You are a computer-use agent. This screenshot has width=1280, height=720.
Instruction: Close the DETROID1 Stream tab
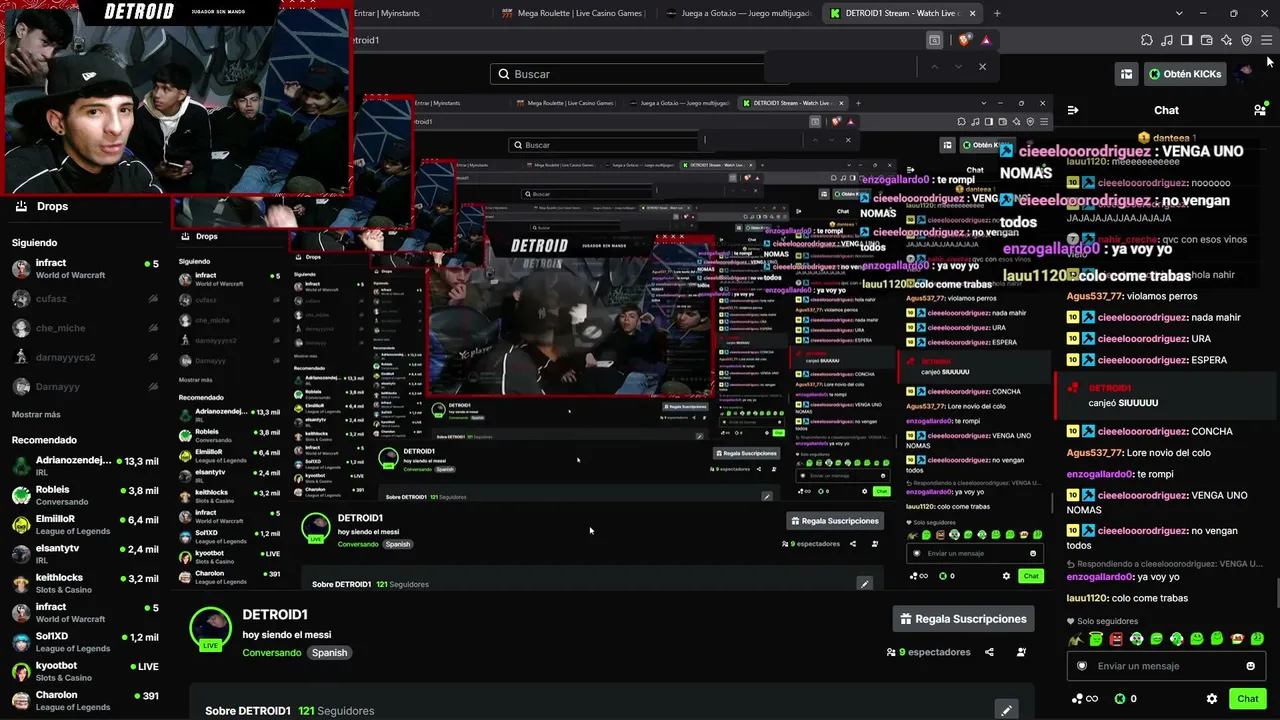point(972,13)
